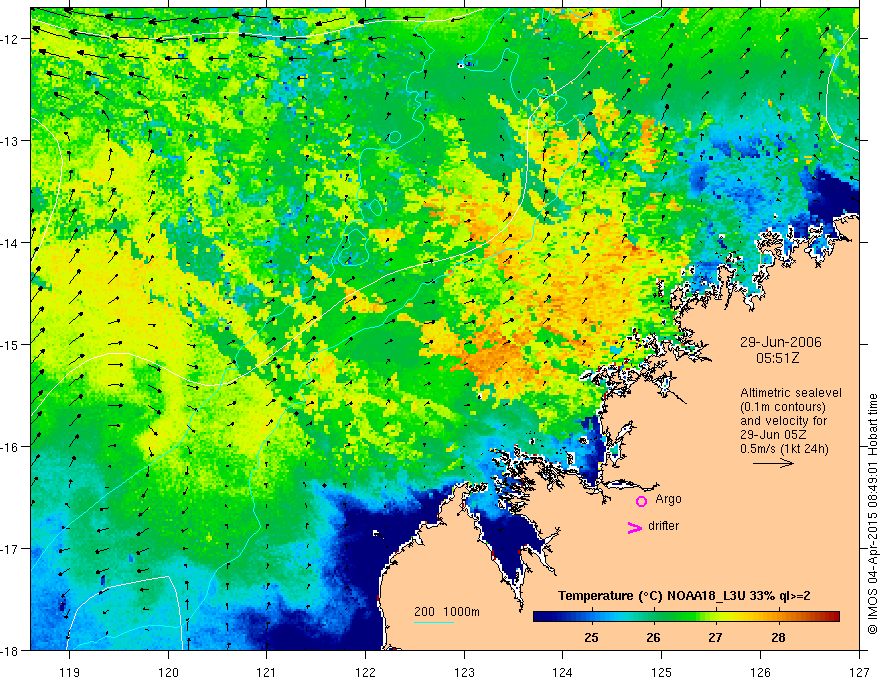Click the latitude axis label -15
This screenshot has width=880, height=680.
(x=10, y=344)
